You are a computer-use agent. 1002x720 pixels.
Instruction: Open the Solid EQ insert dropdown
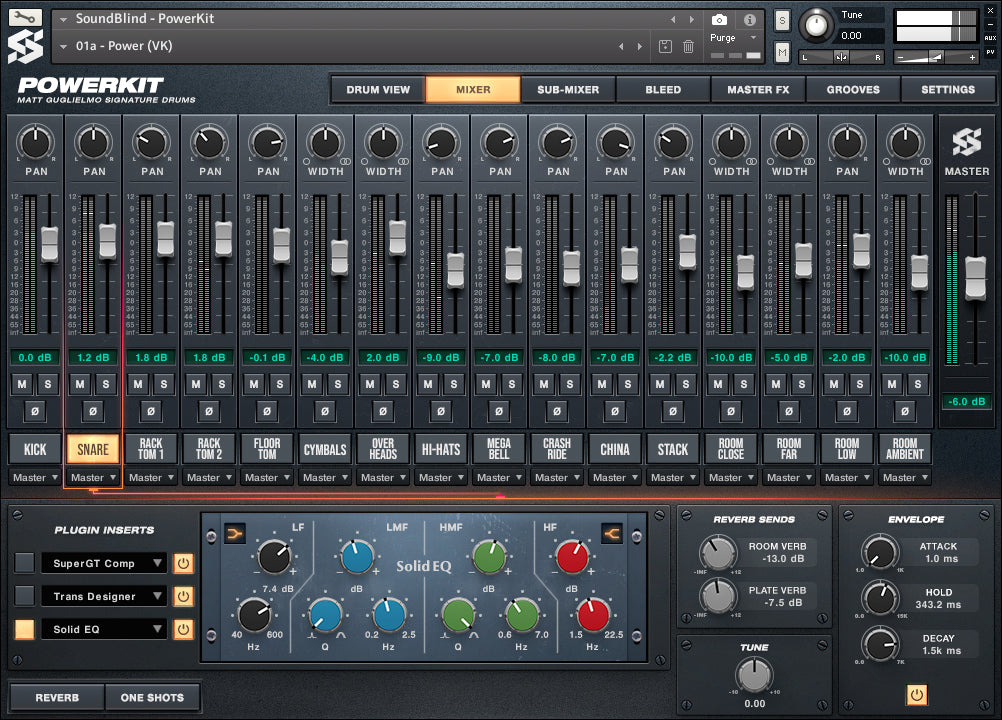[x=104, y=629]
